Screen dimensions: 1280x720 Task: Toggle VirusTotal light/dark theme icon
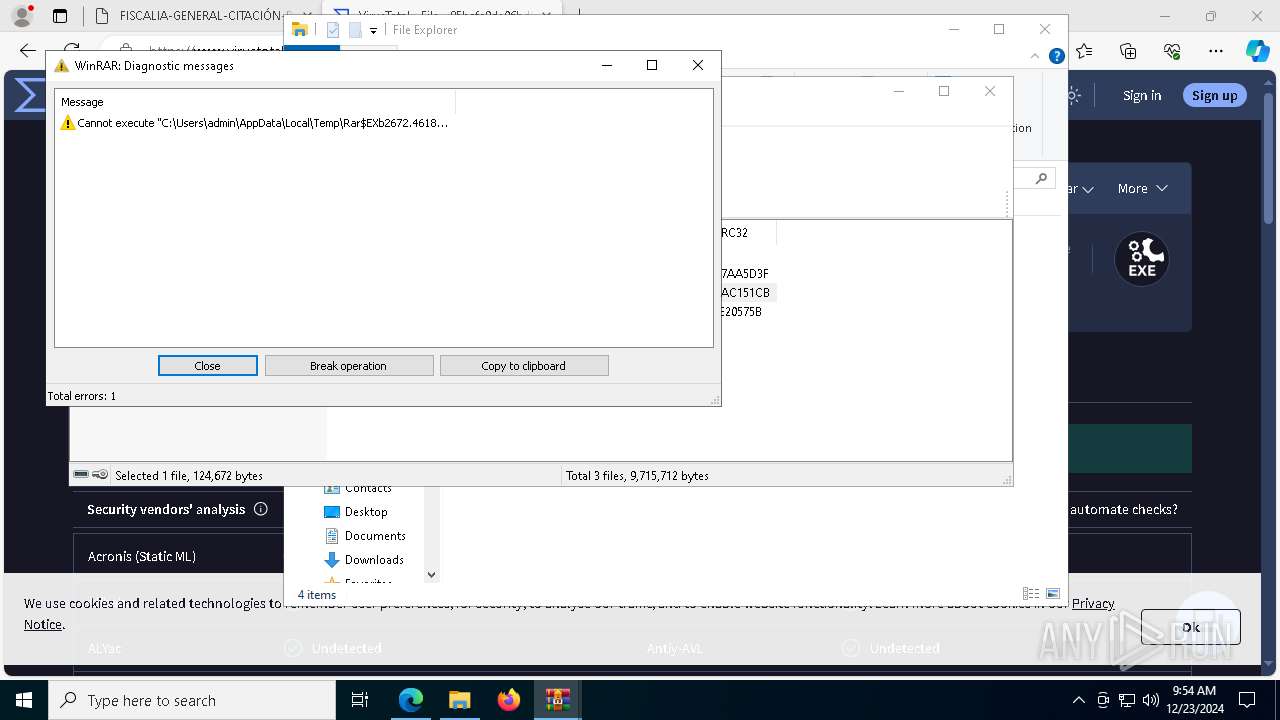coord(1073,95)
